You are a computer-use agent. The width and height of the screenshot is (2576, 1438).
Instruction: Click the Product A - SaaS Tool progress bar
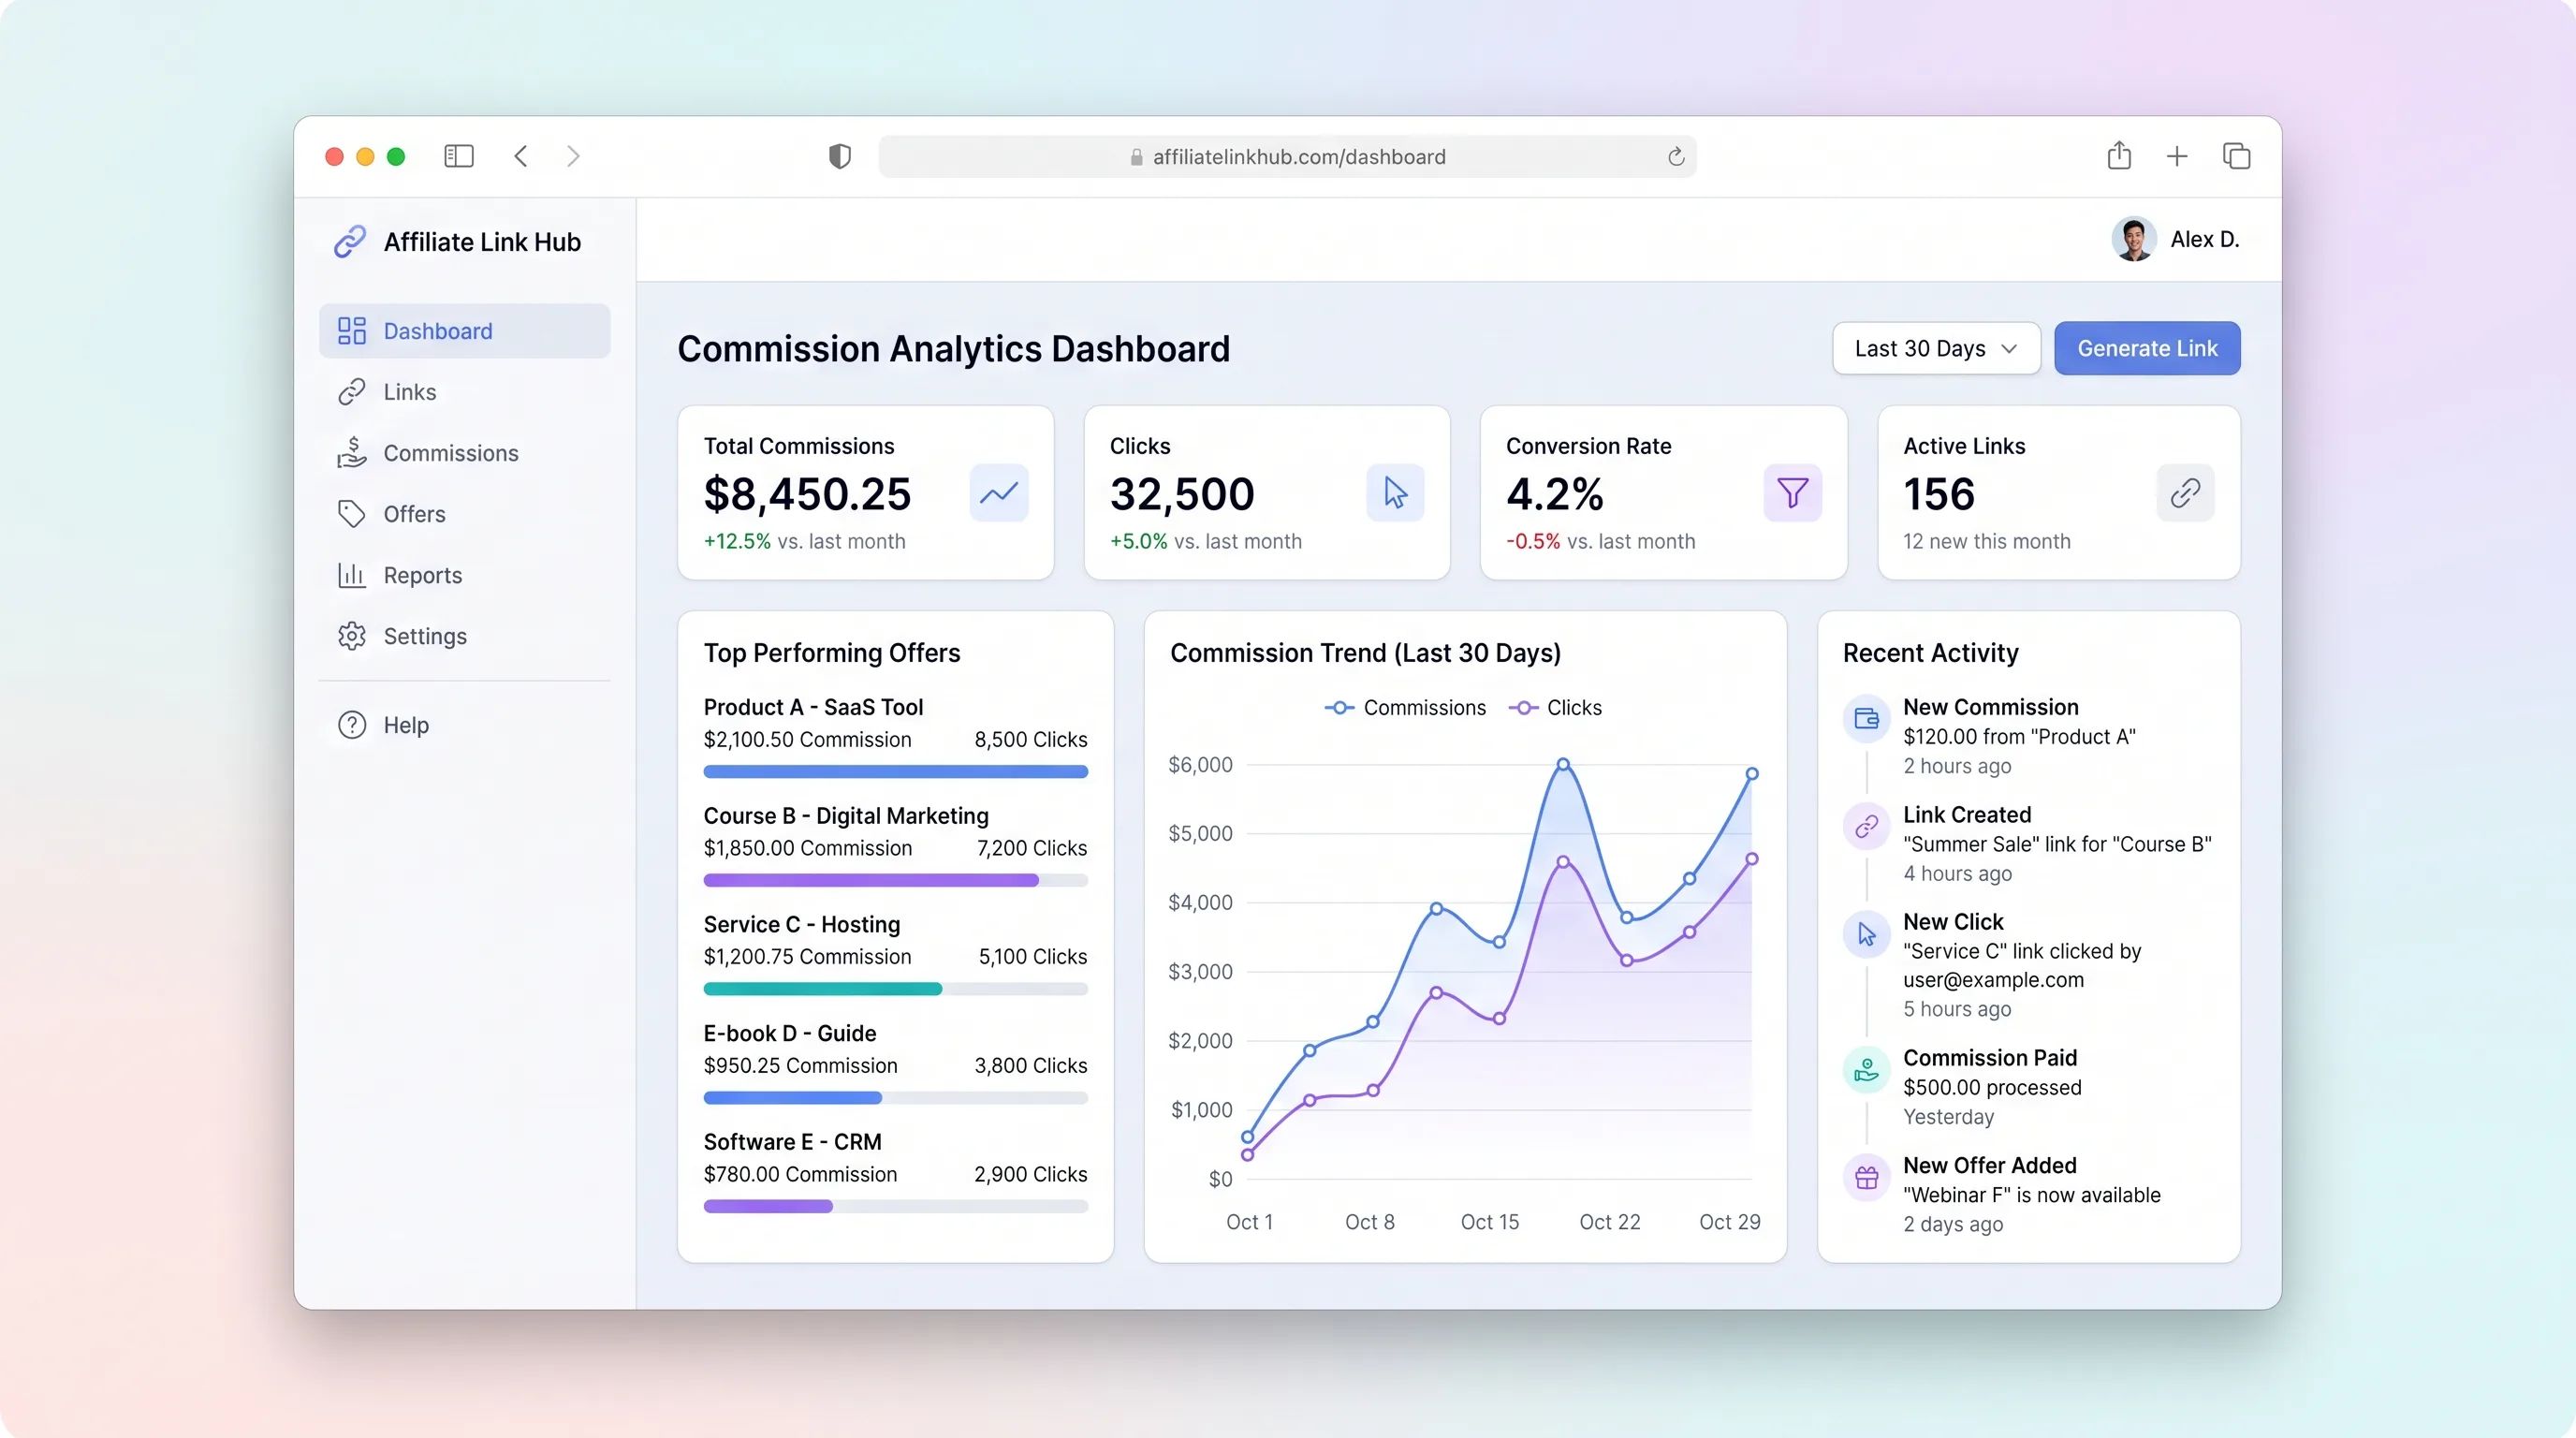(895, 772)
